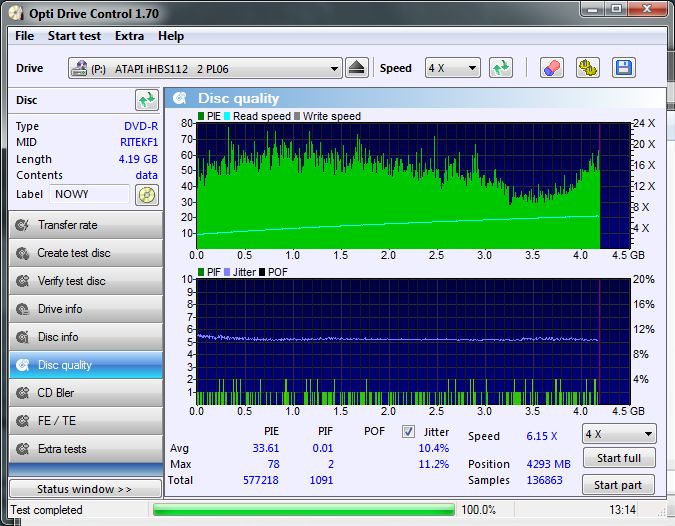This screenshot has height=526, width=675.
Task: Open the options (gears) toolbar icon
Action: (588, 68)
